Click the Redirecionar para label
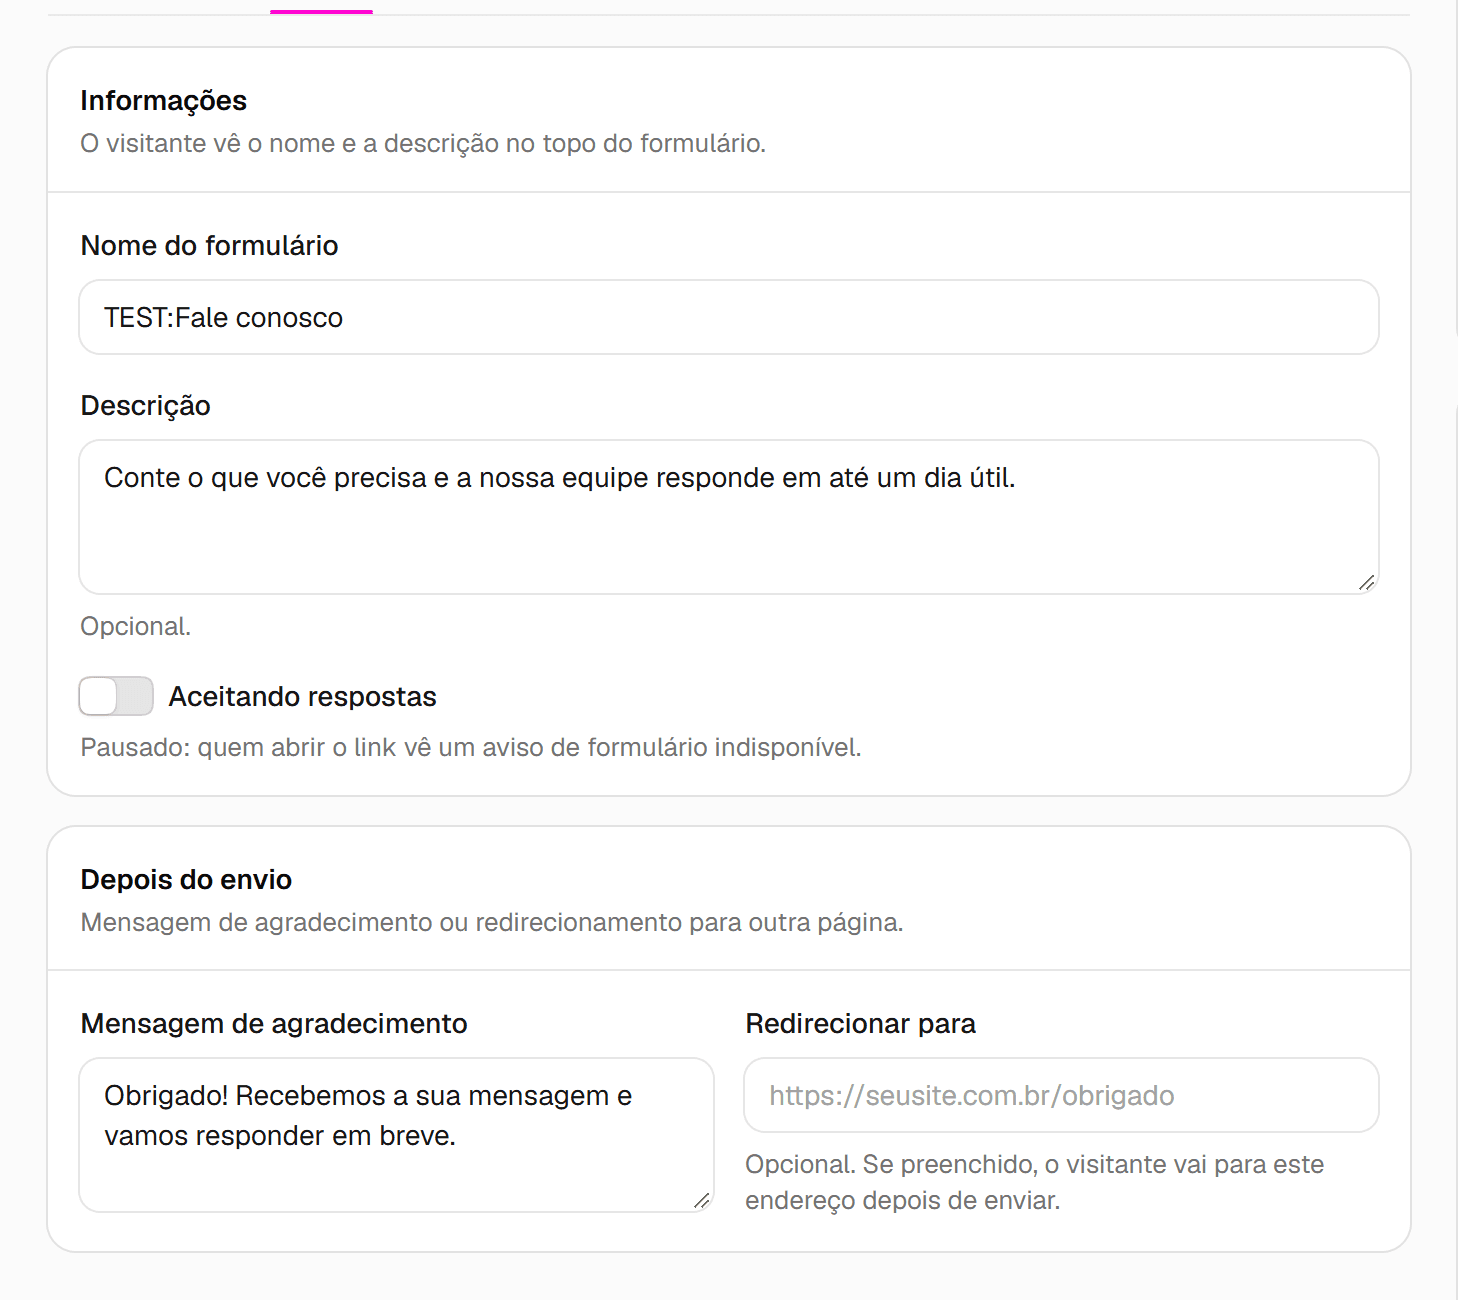 click(x=860, y=1023)
